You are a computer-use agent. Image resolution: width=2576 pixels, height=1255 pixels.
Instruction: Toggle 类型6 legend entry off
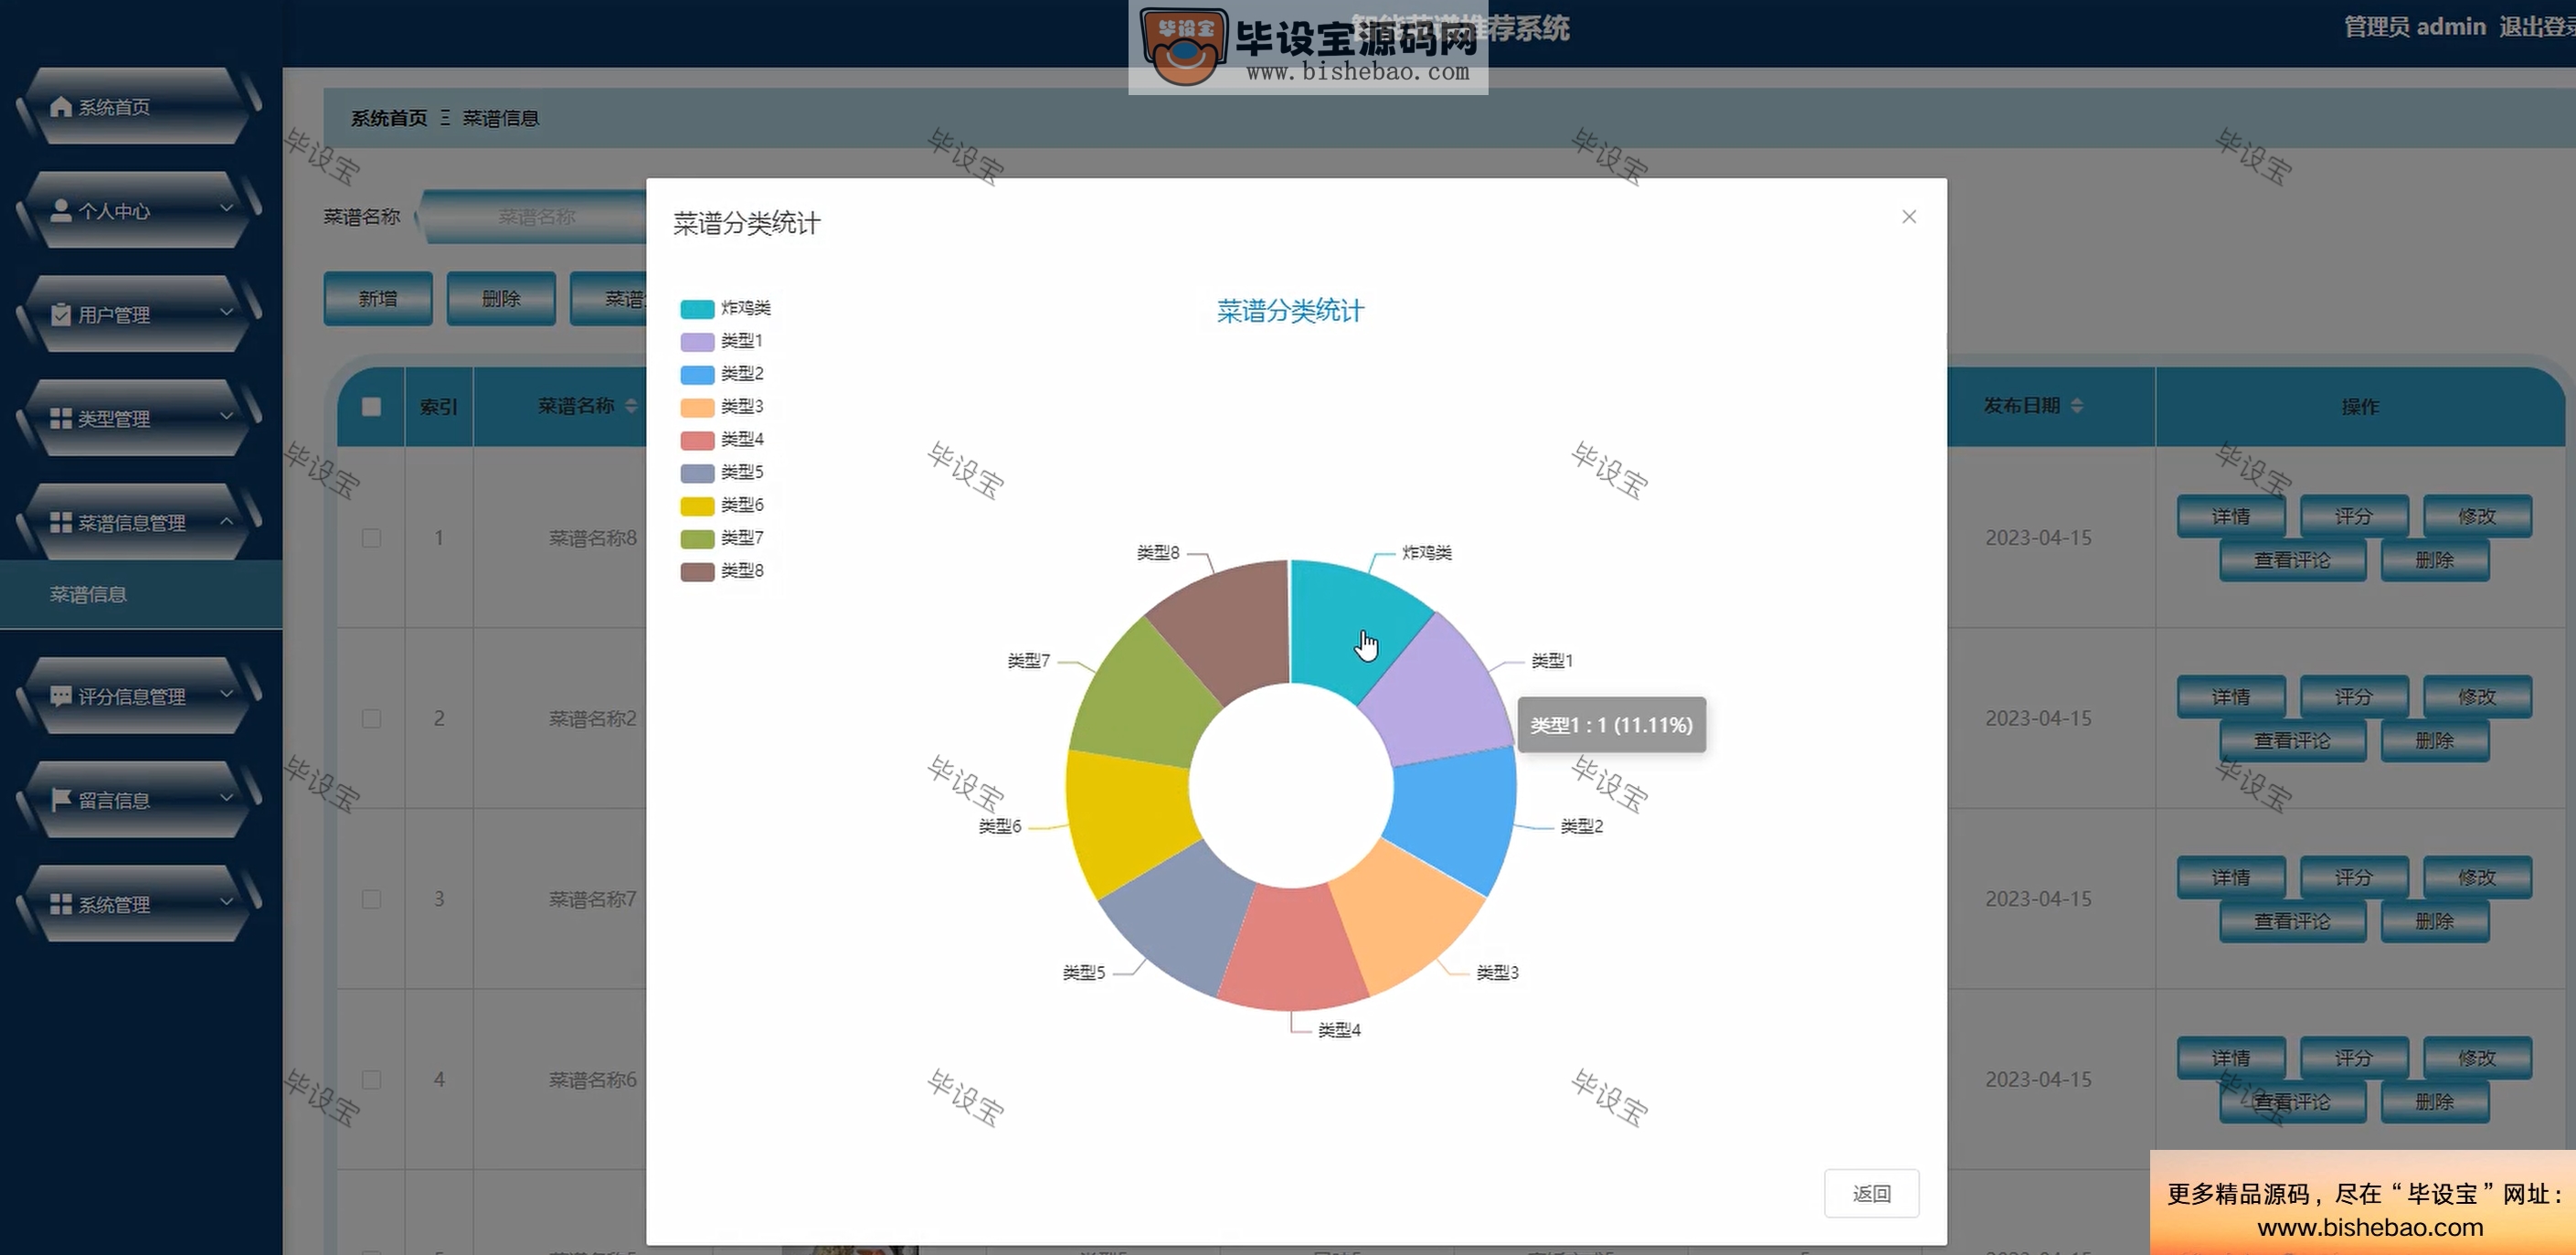[x=721, y=505]
